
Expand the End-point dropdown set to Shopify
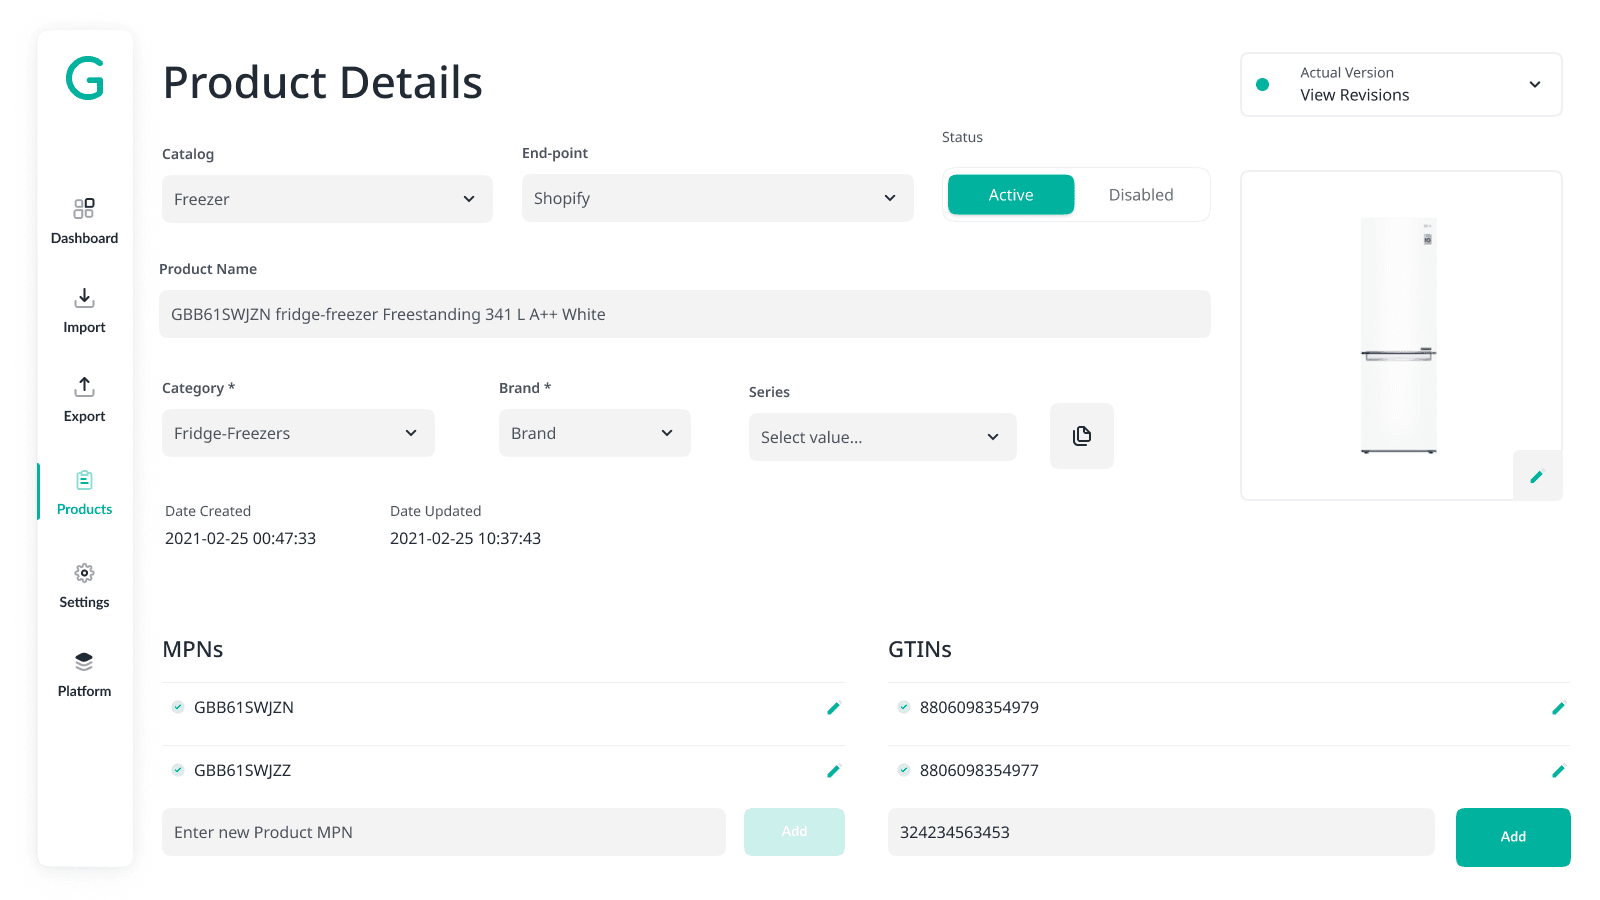click(x=717, y=198)
